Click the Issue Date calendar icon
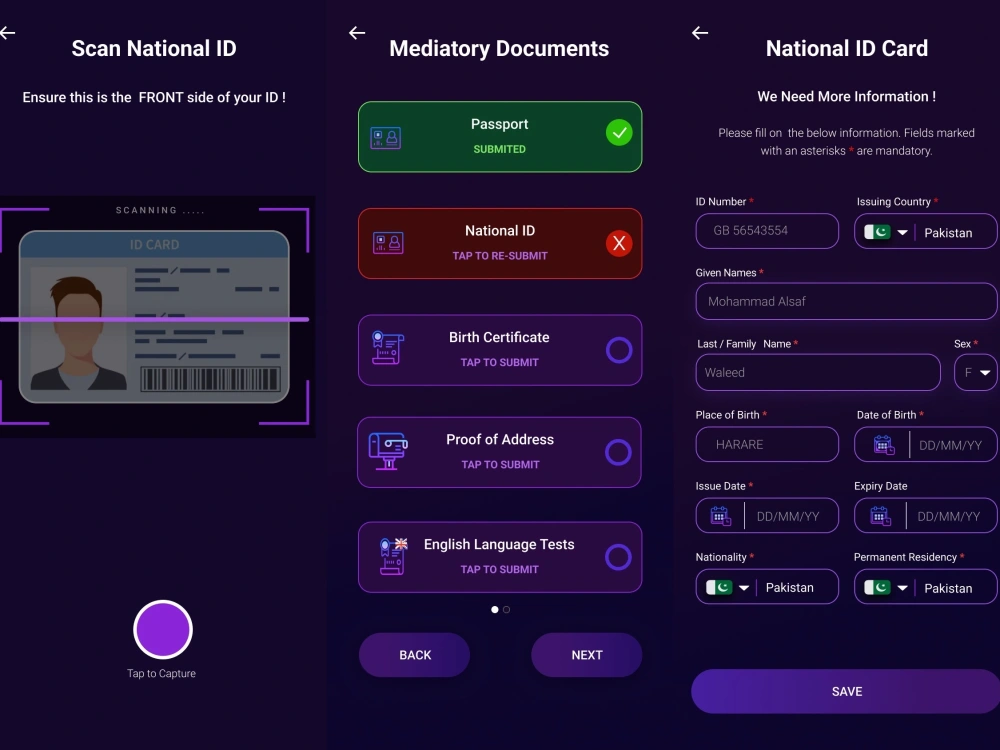Viewport: 1000px width, 750px height. pos(719,515)
